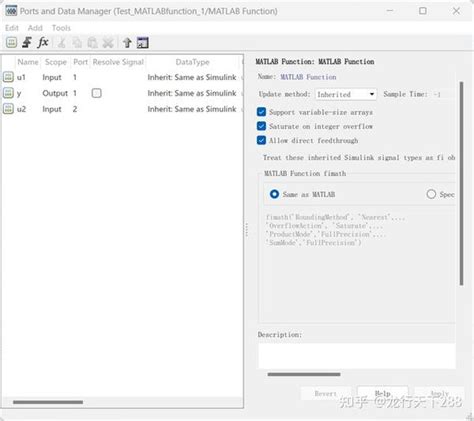Image resolution: width=474 pixels, height=421 pixels.
Task: Uncheck Support variable-size arrays
Action: click(261, 112)
